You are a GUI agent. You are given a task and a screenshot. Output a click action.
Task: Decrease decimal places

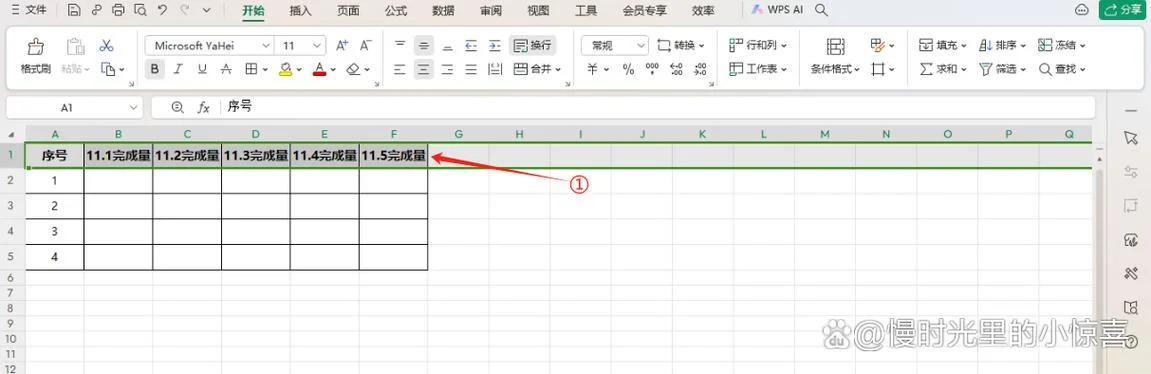[x=700, y=69]
